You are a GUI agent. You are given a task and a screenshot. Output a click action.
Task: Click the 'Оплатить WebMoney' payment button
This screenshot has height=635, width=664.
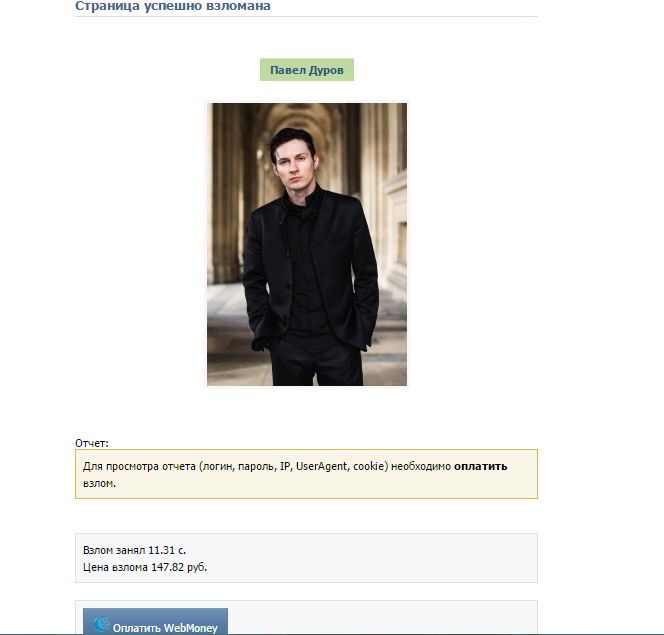pyautogui.click(x=155, y=621)
